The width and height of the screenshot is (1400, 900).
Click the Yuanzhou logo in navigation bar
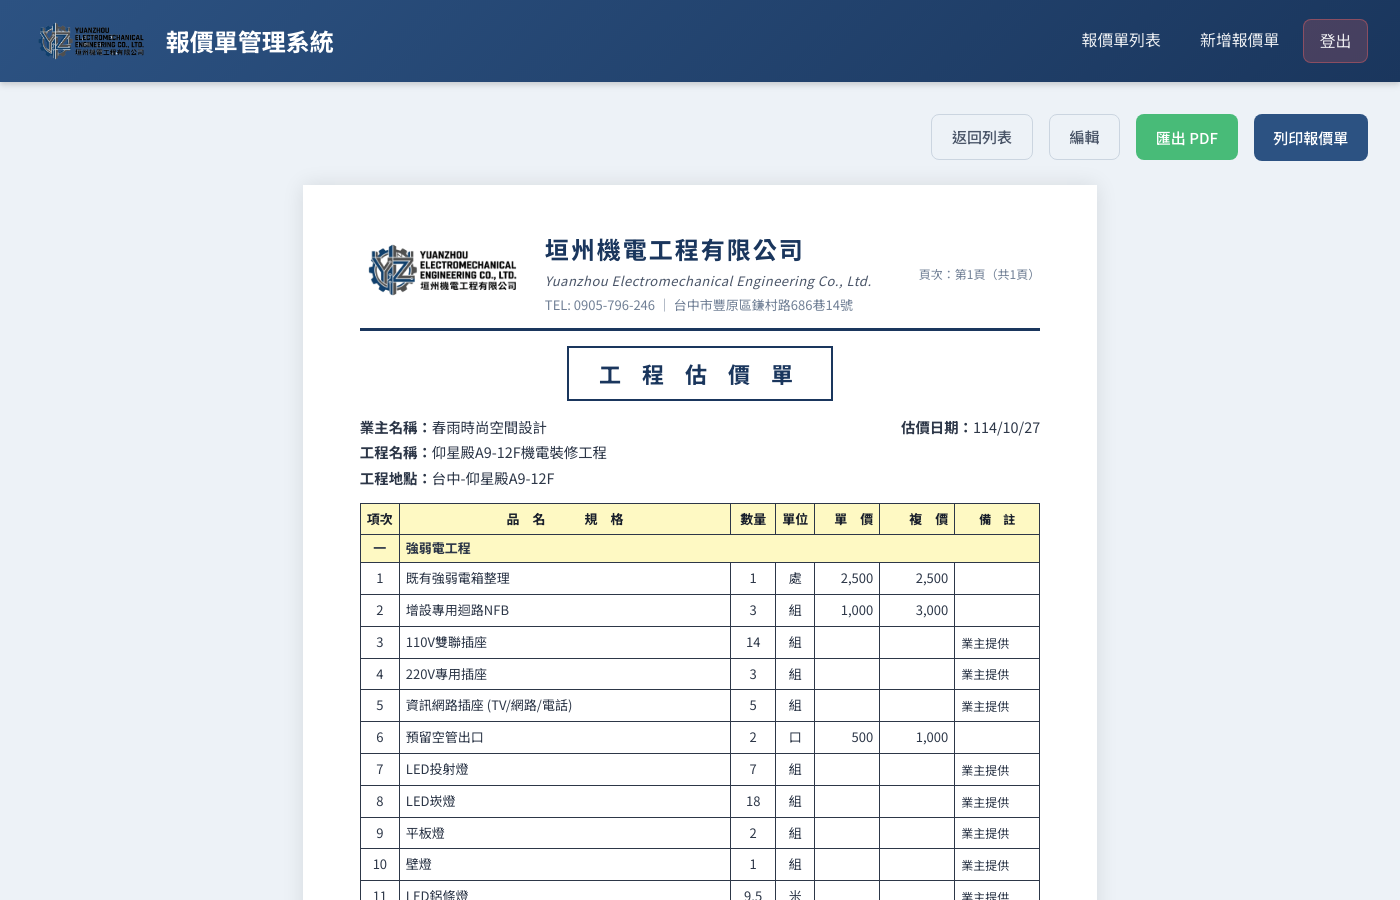pos(92,41)
